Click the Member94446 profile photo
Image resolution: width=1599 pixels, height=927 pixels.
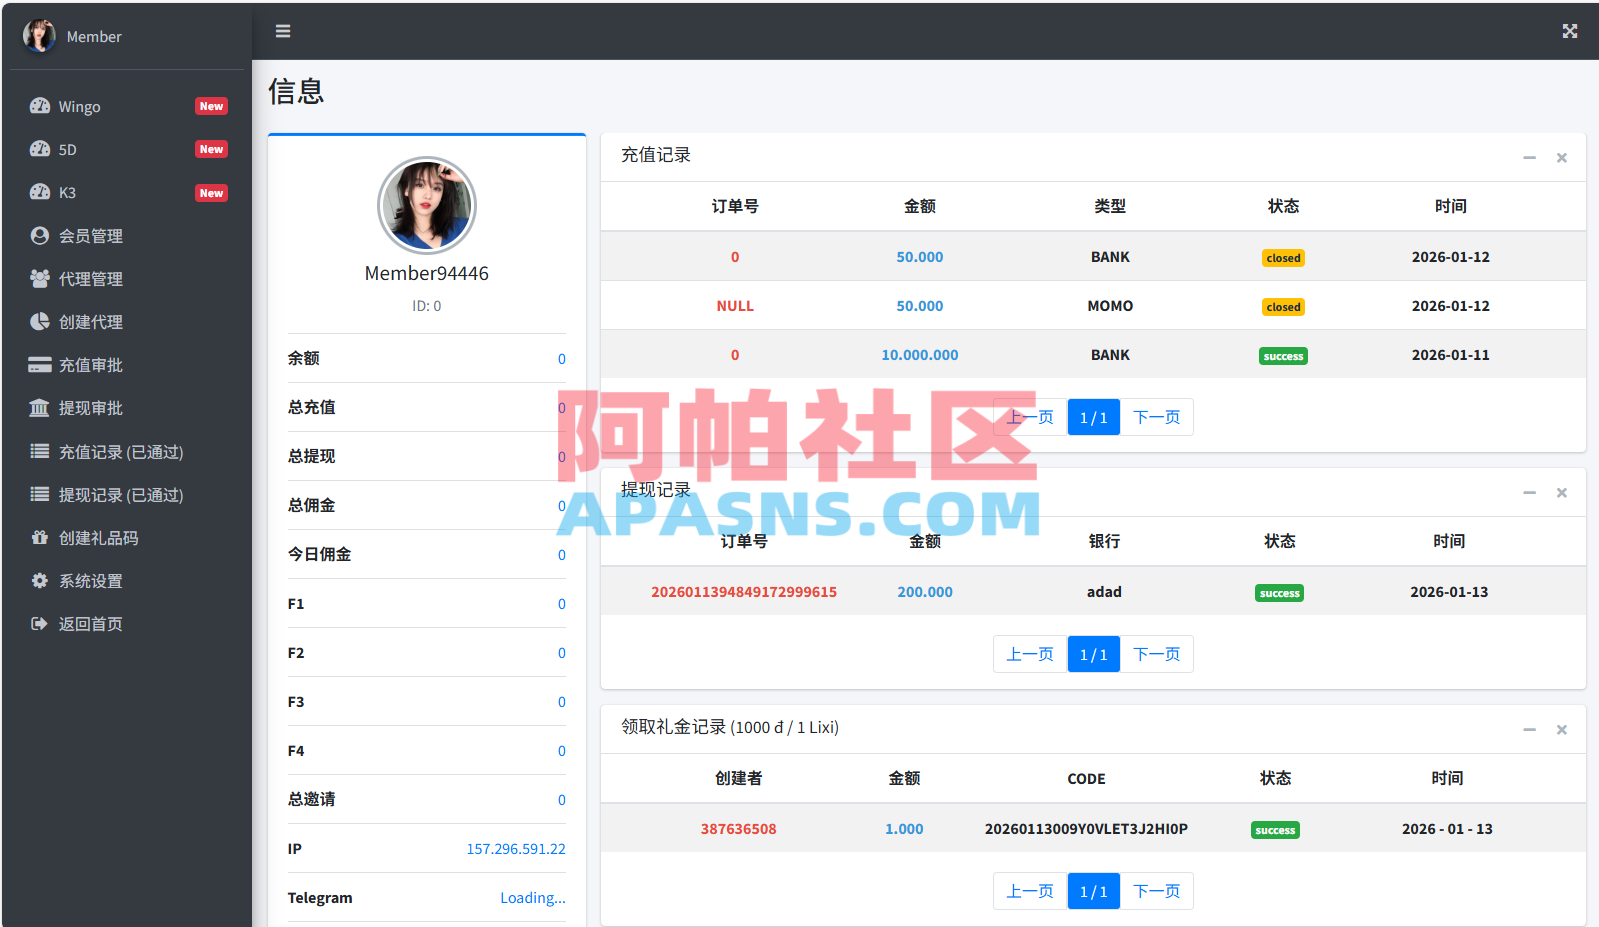pos(427,205)
